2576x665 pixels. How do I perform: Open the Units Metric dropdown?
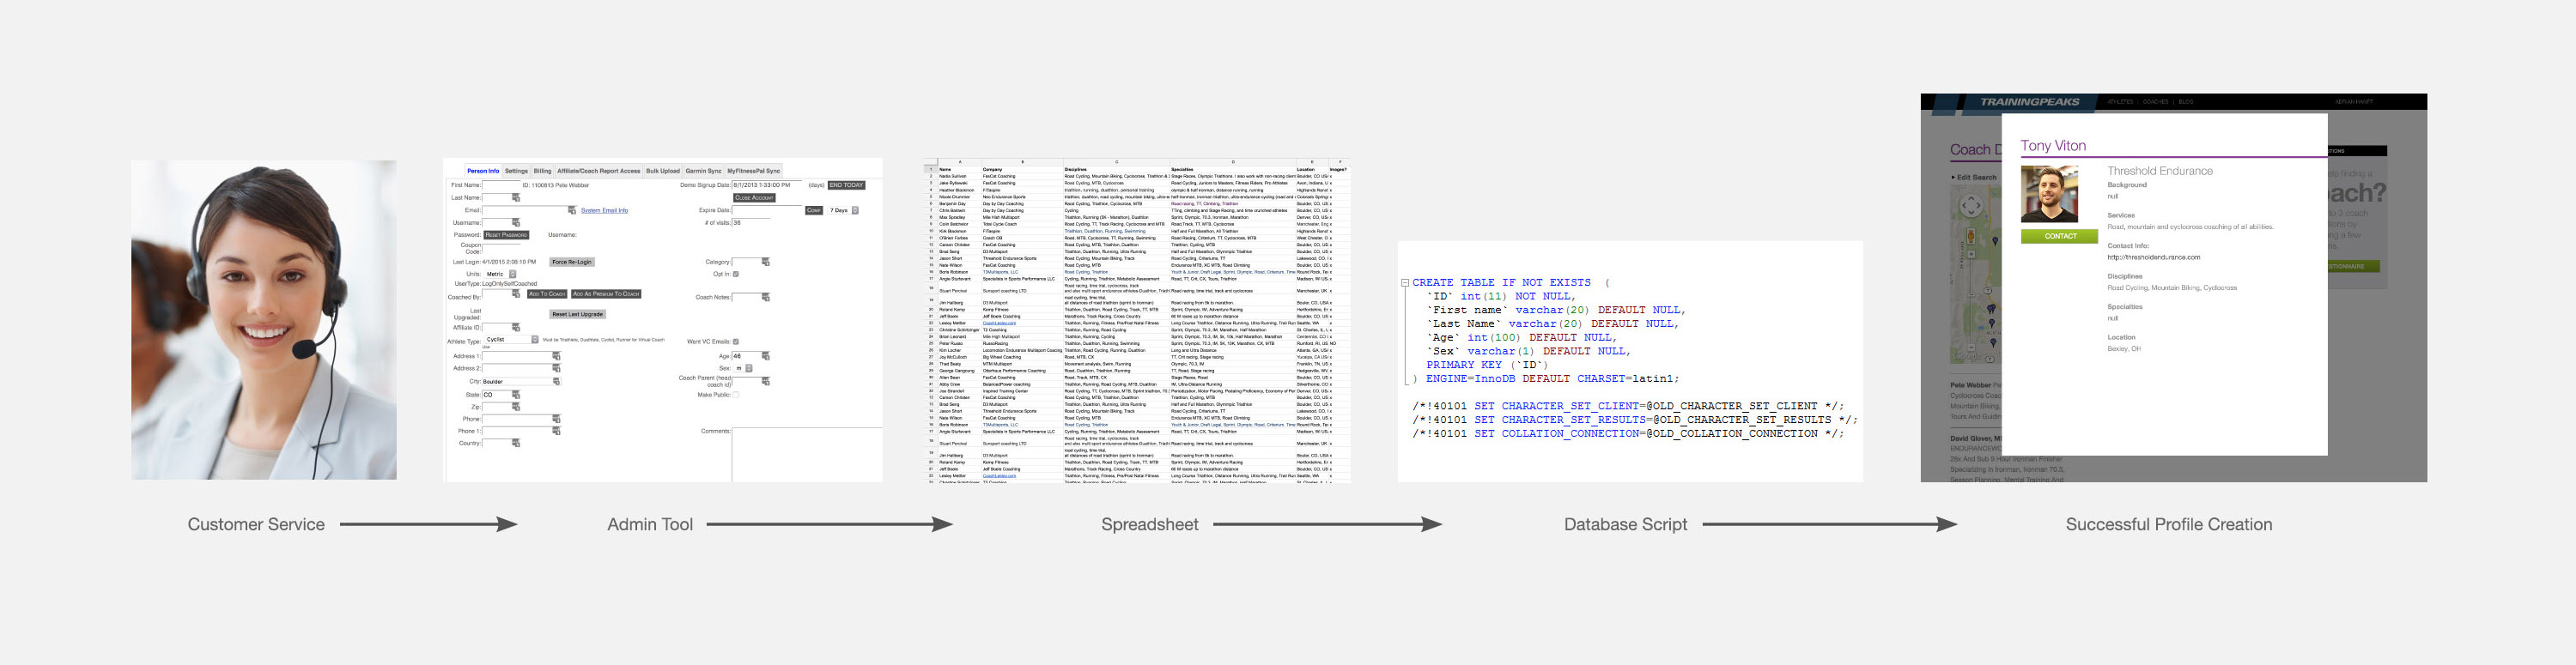pos(501,275)
